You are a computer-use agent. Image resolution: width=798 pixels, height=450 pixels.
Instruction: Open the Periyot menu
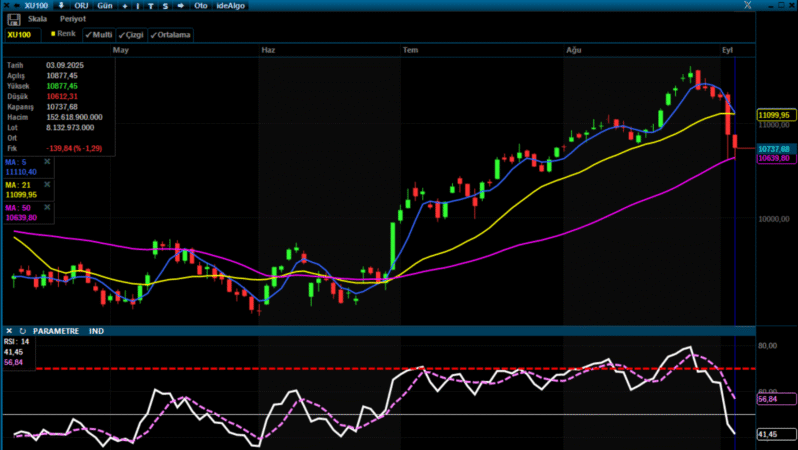(x=72, y=19)
